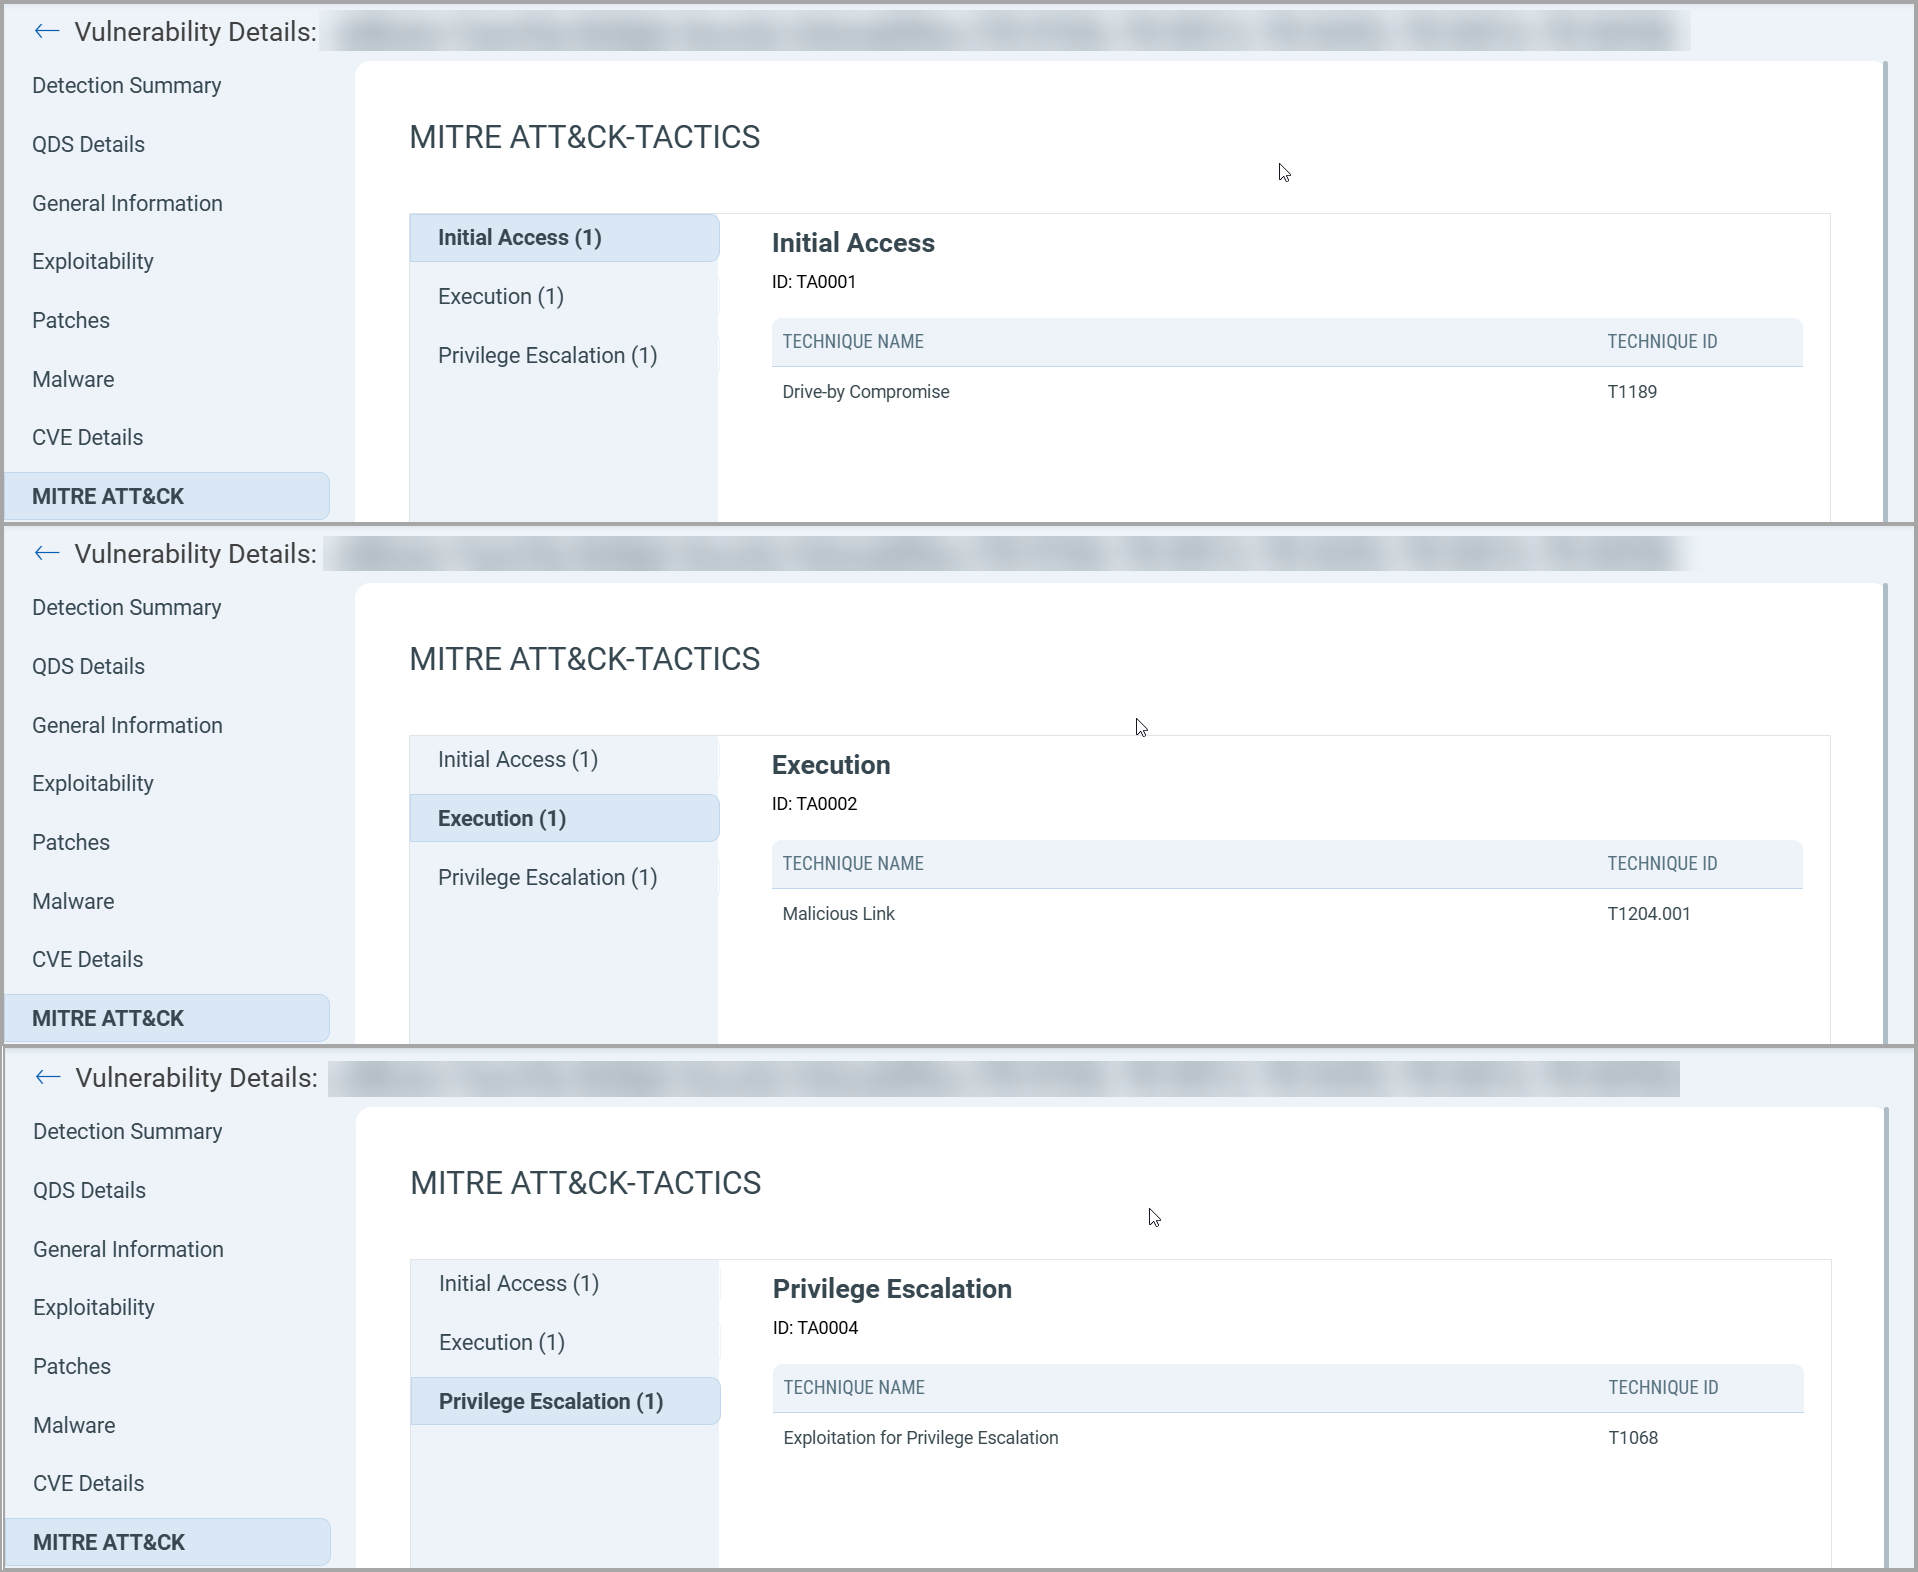Go to General Information in the bottom panel
The image size is (1918, 1572).
coord(128,1249)
